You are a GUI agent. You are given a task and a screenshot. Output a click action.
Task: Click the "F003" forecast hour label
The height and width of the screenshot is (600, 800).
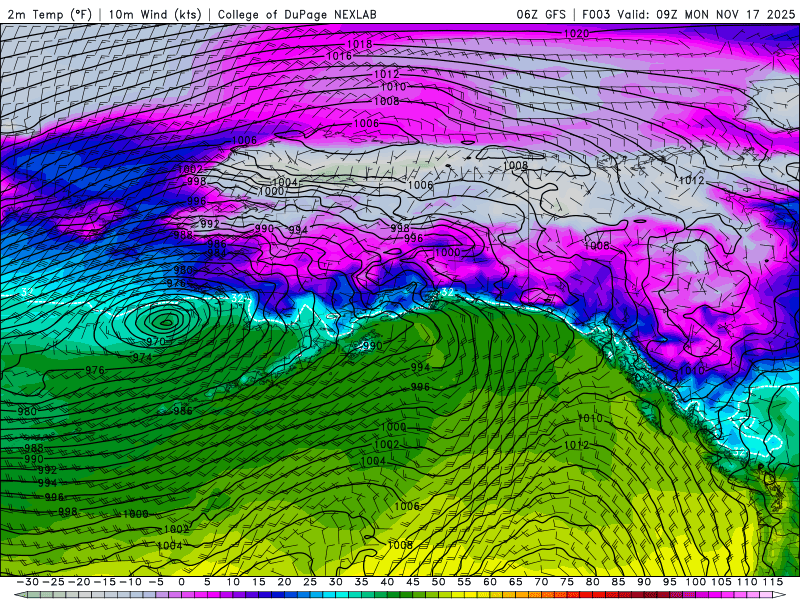point(597,14)
